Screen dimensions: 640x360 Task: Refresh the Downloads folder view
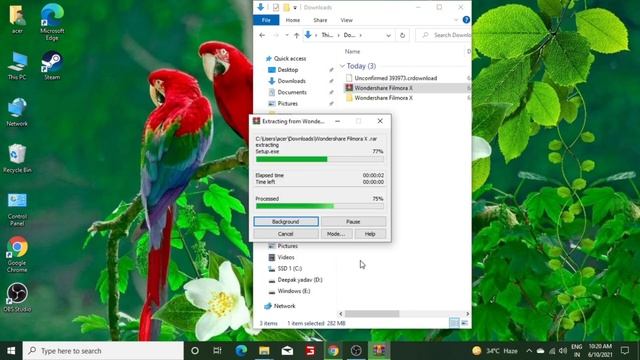(402, 36)
